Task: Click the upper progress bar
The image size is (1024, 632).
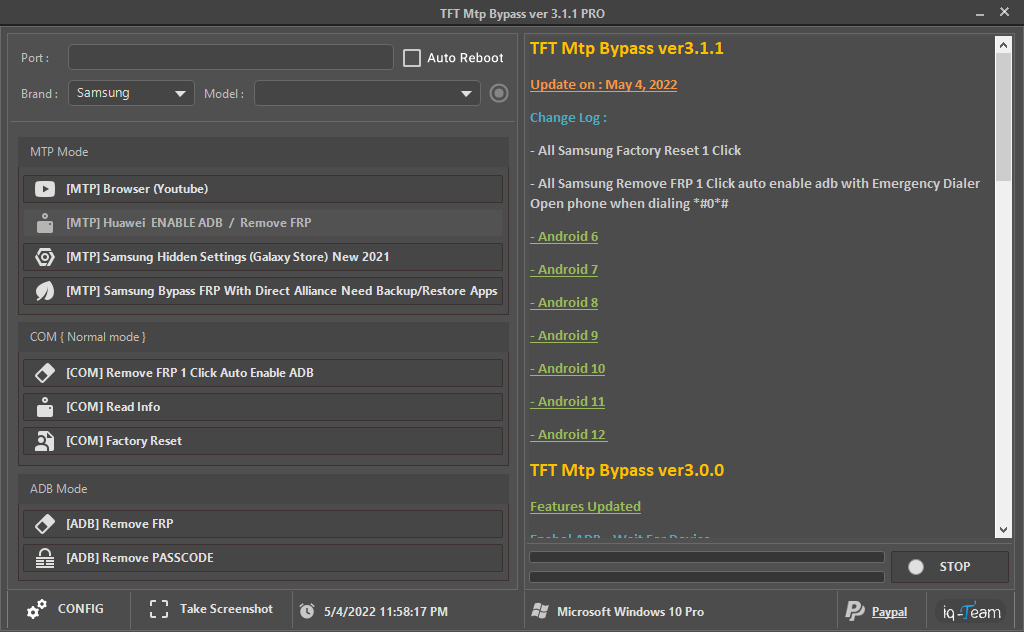Action: [707, 557]
